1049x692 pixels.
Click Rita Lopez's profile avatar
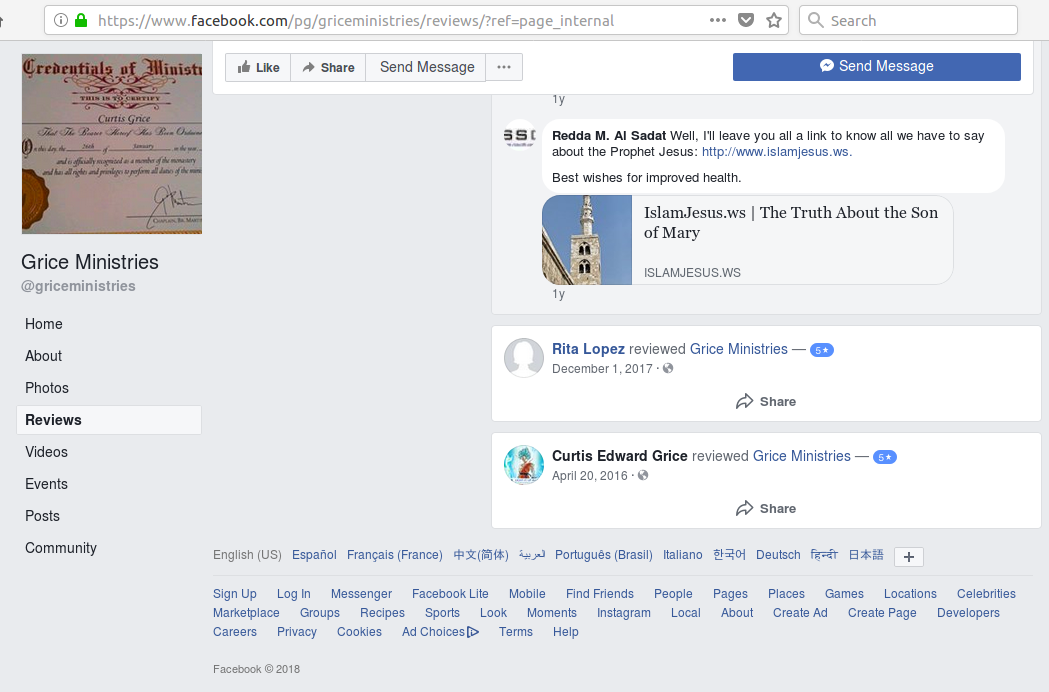524,357
